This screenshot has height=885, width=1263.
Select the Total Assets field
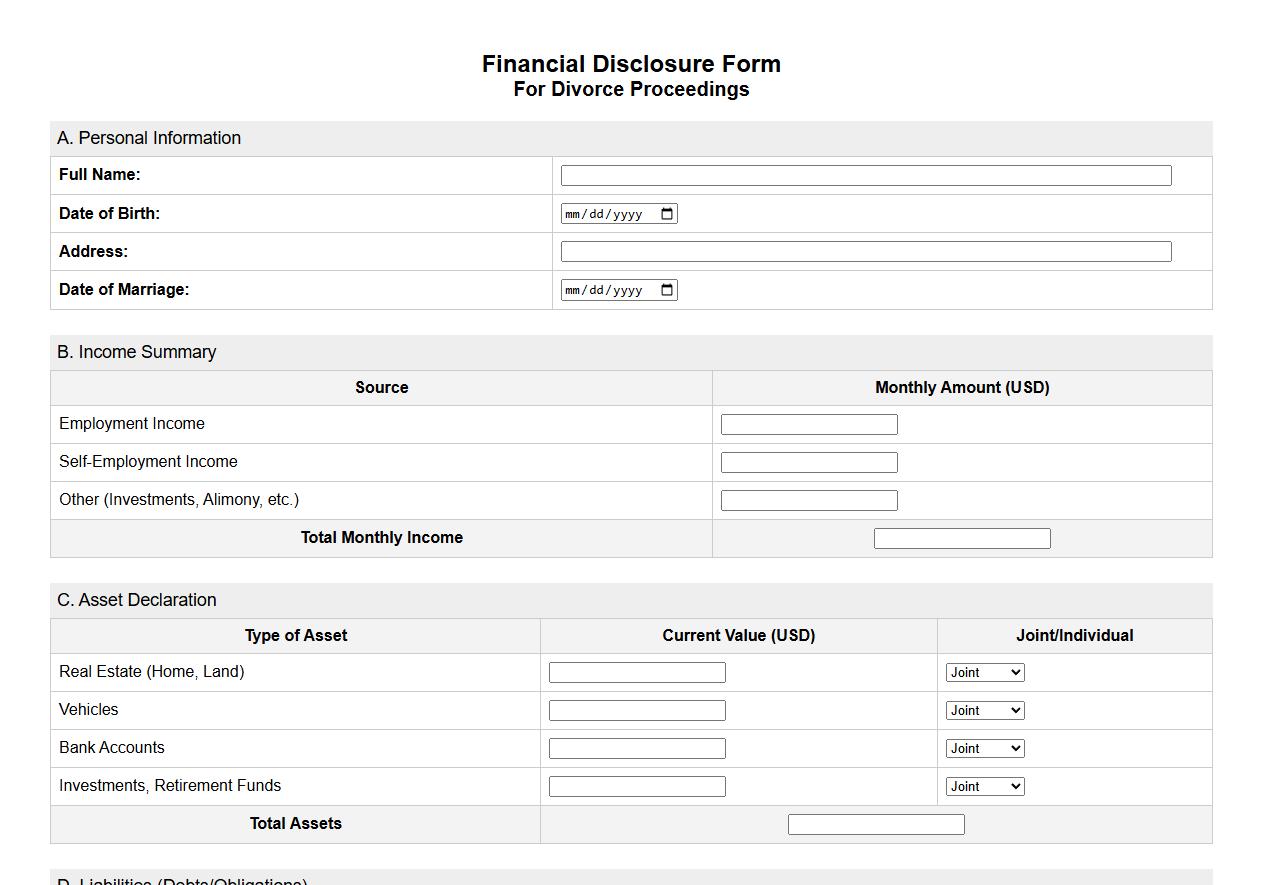pos(876,823)
